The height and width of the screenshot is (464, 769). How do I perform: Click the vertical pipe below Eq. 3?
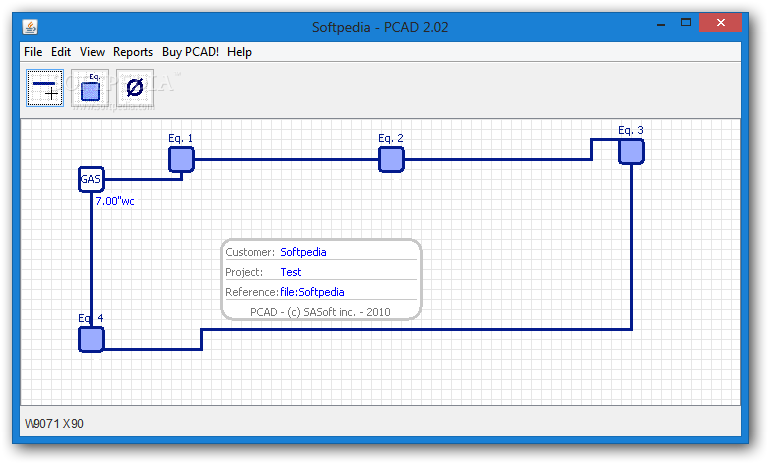[x=631, y=247]
